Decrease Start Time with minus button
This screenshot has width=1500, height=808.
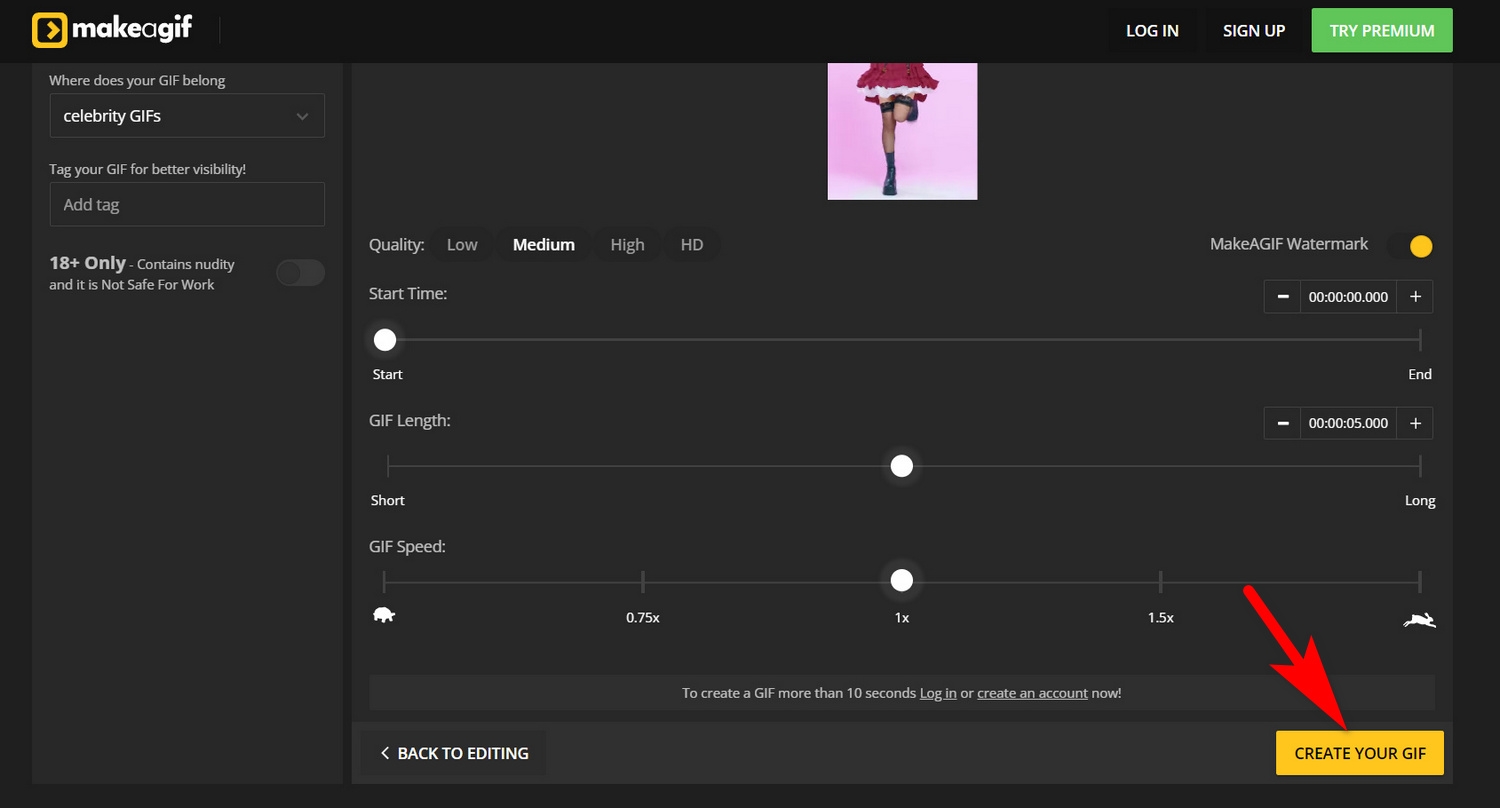click(1282, 297)
